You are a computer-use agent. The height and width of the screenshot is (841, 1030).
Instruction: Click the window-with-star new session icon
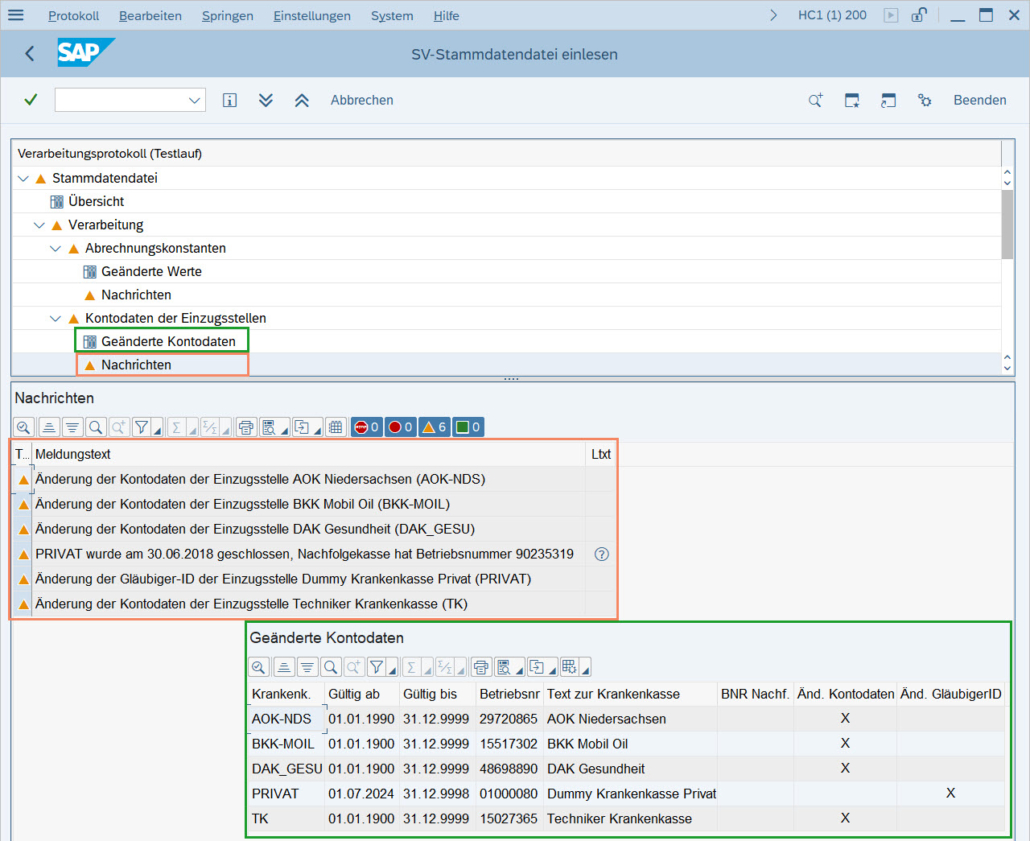tap(852, 100)
